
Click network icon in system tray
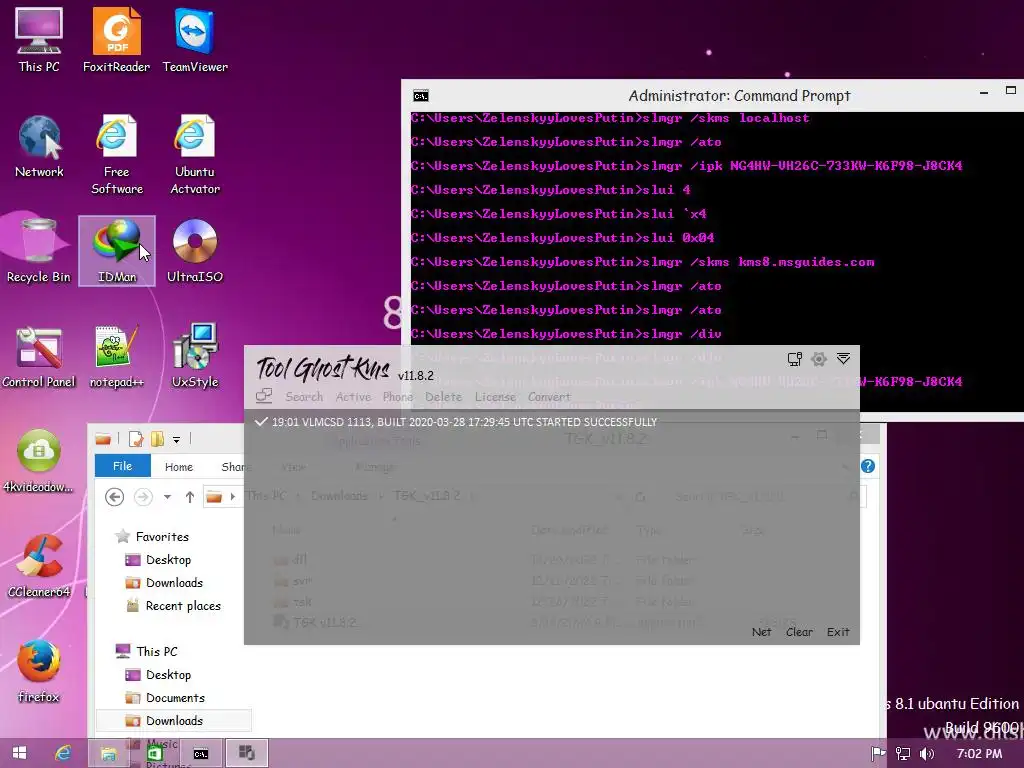pyautogui.click(x=903, y=754)
